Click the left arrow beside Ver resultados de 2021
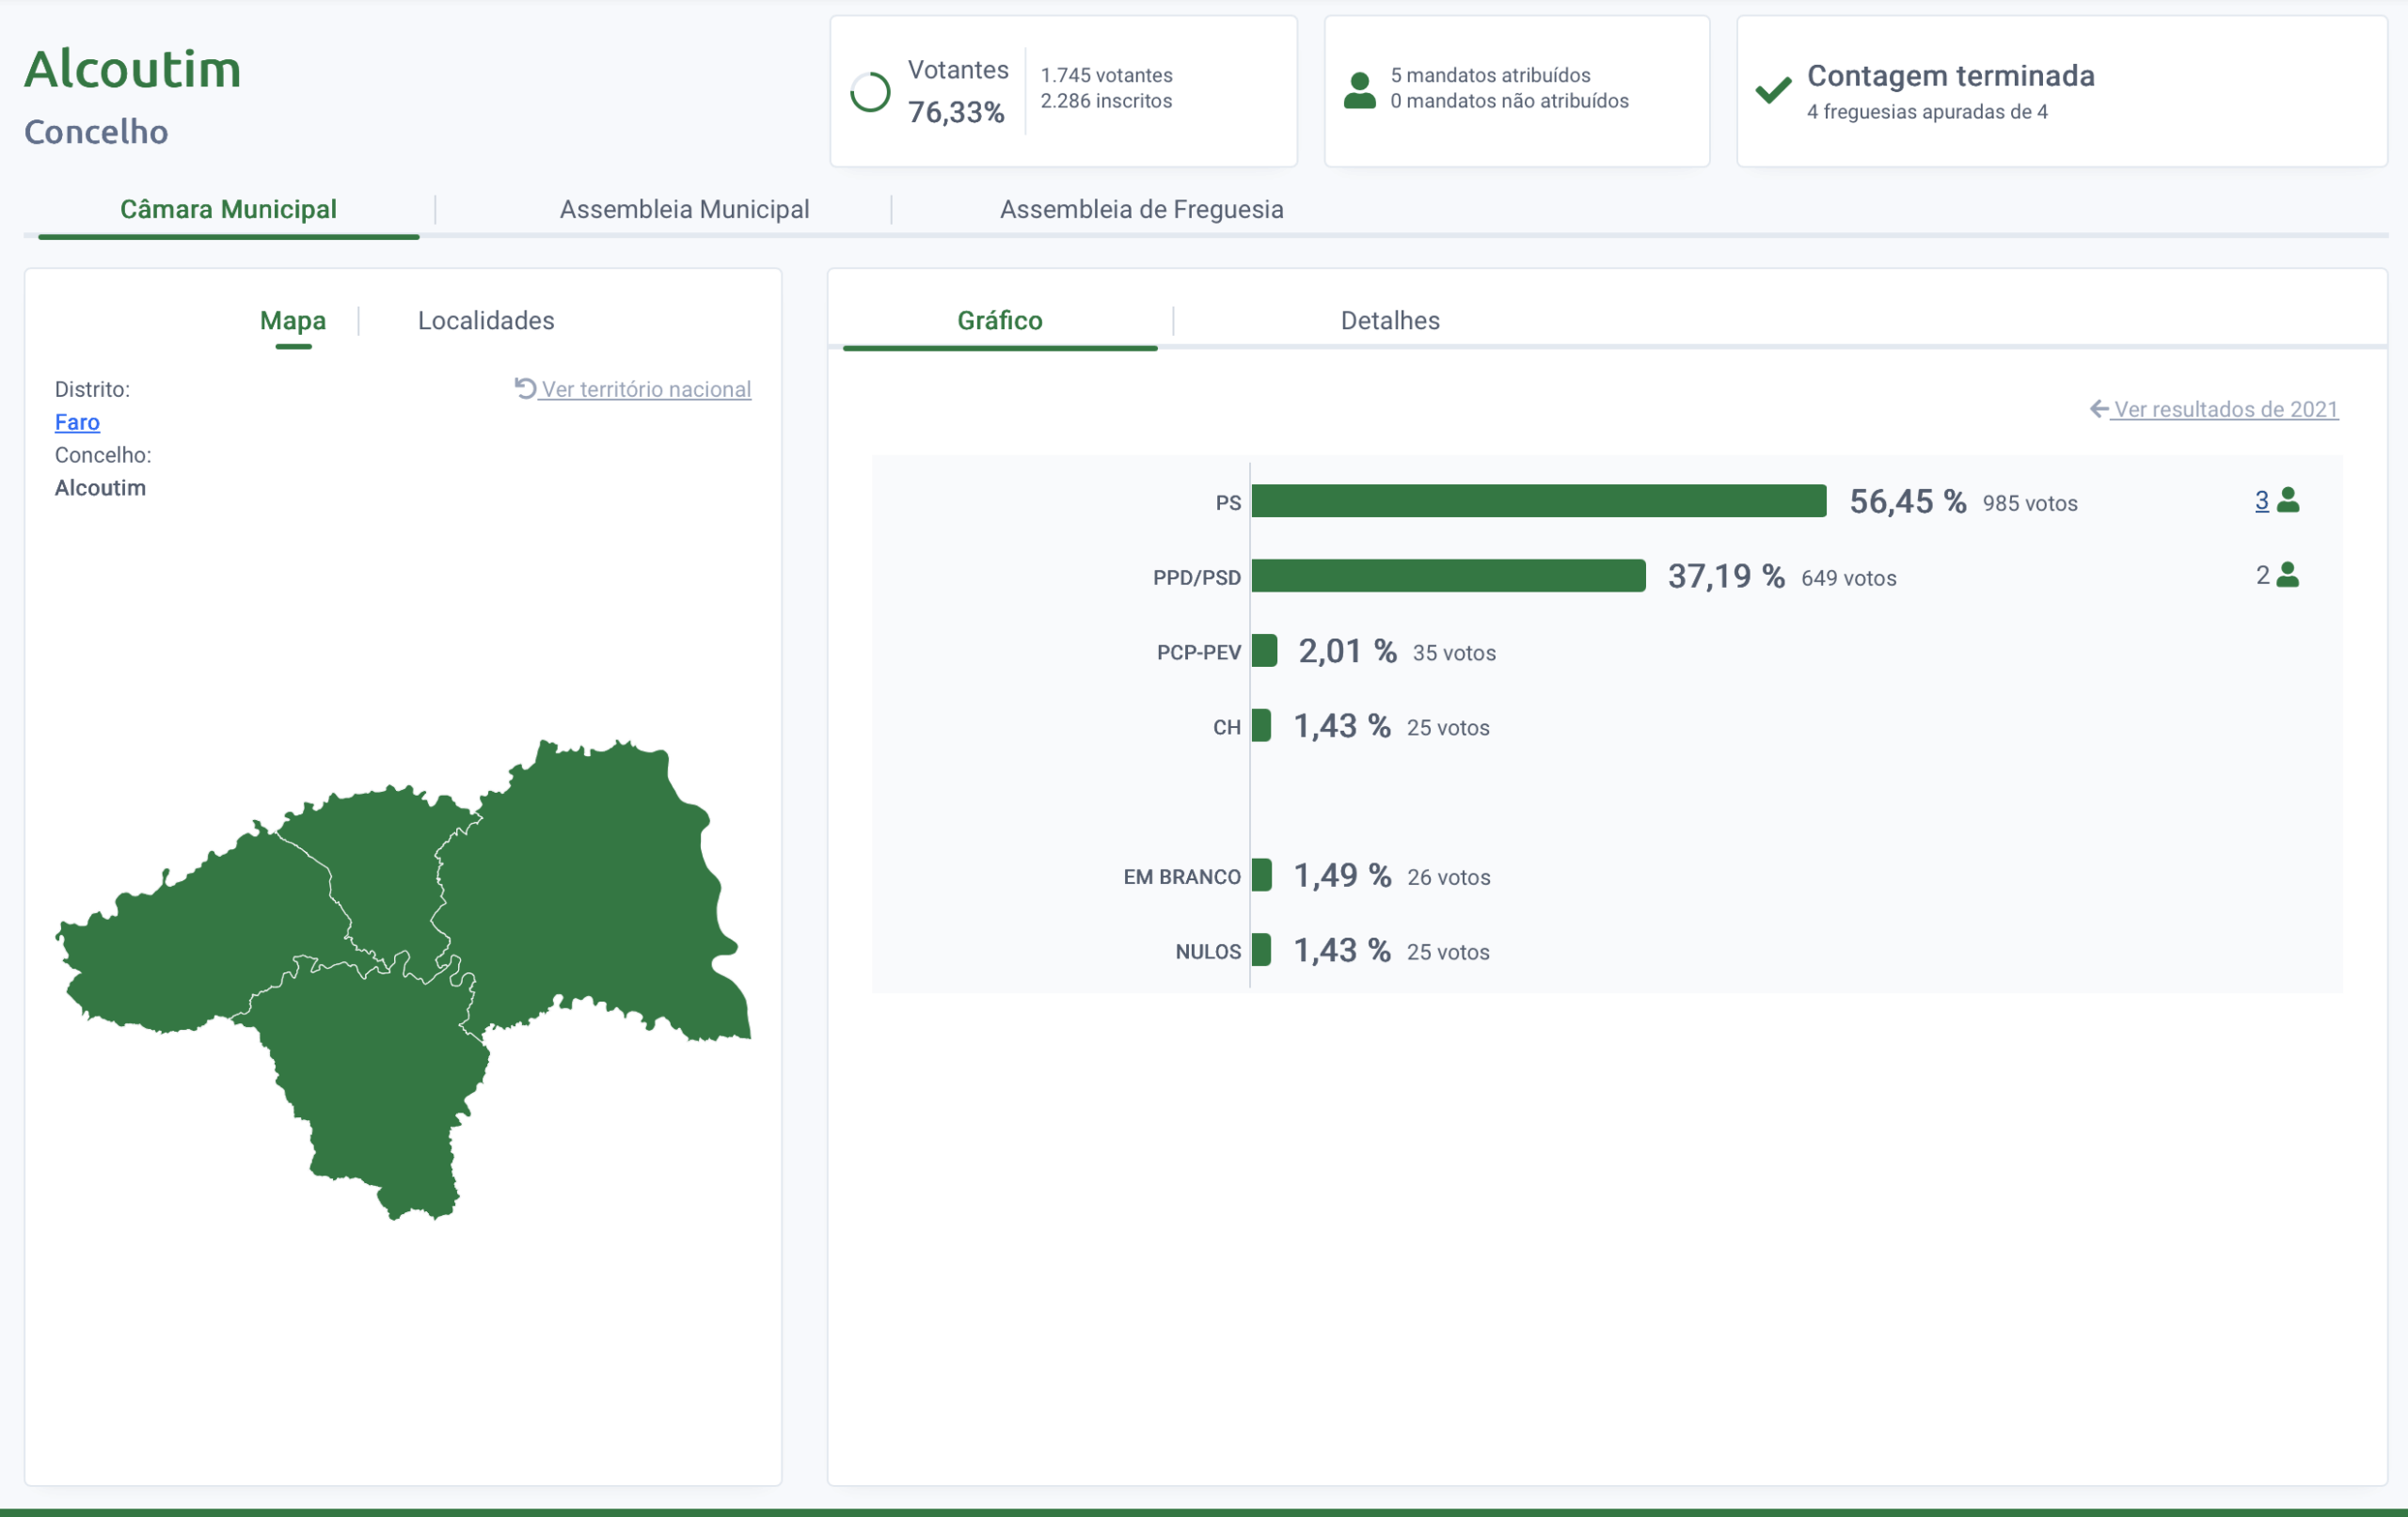2408x1517 pixels. coord(2099,409)
